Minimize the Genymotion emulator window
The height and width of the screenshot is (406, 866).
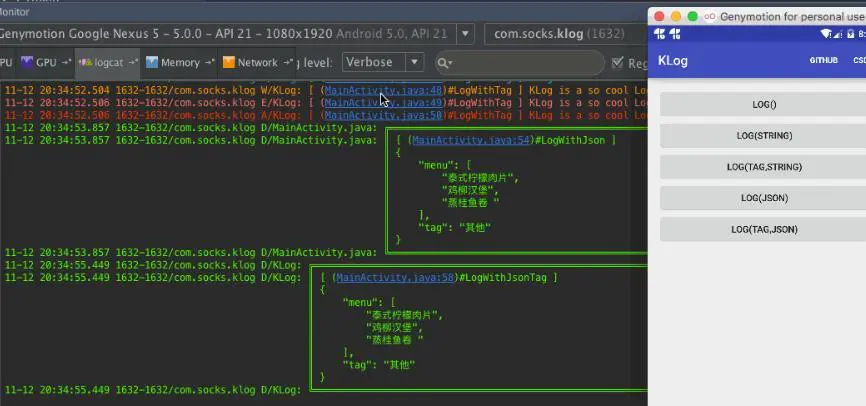point(675,17)
